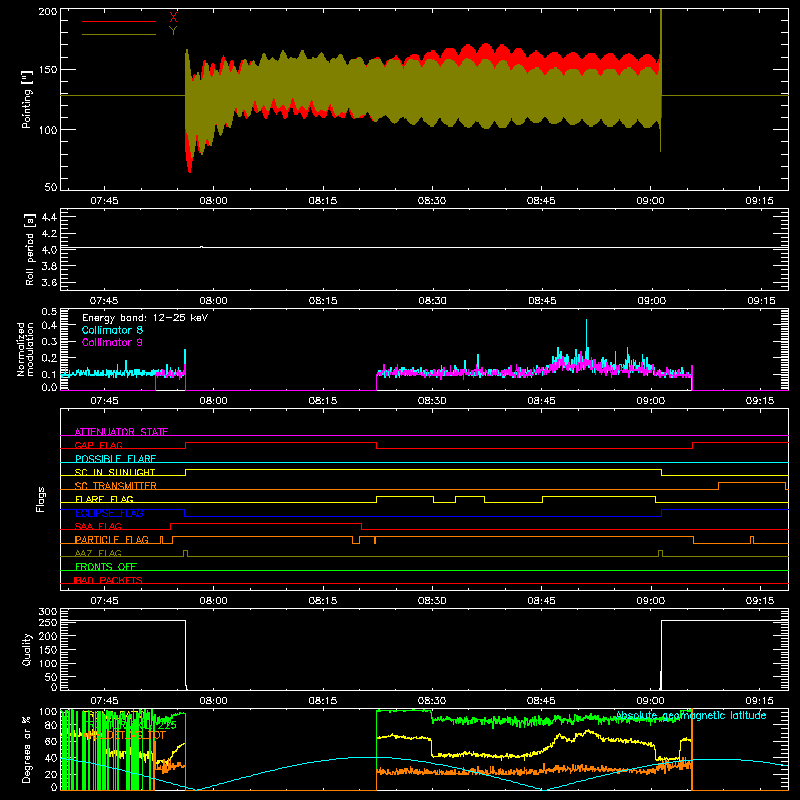Click the olive Y legend line
This screenshot has height=800, width=800.
[x=118, y=35]
